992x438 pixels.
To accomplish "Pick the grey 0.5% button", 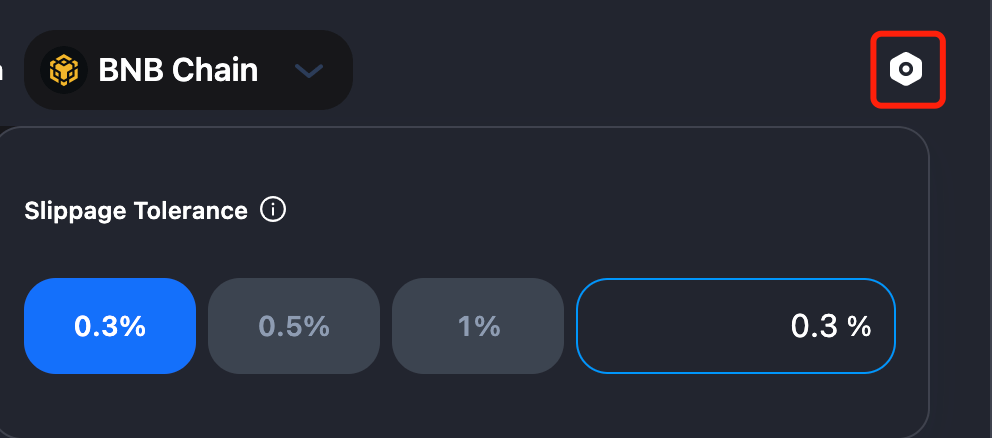I will click(x=294, y=326).
